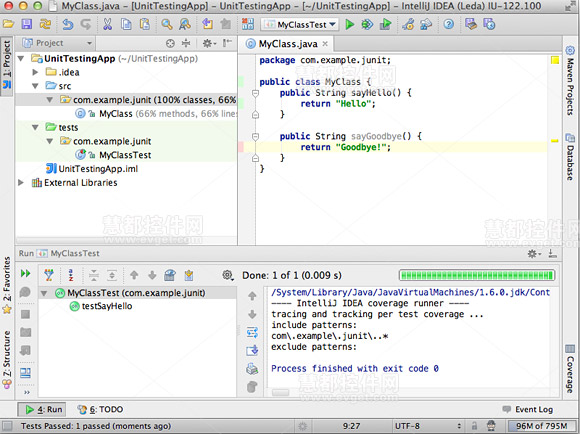Open the Database side tab
Screen dimensions: 580x434
pos(570,157)
